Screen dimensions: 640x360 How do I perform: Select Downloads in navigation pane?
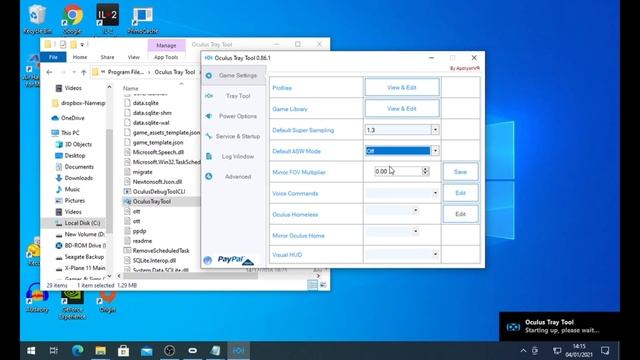point(78,178)
